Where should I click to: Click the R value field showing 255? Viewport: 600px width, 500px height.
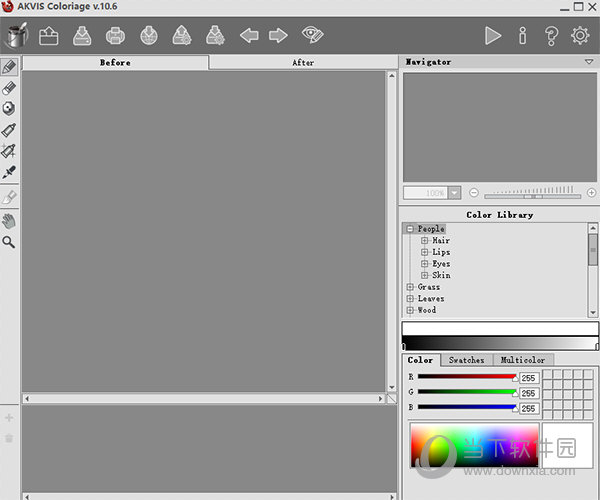coord(529,378)
